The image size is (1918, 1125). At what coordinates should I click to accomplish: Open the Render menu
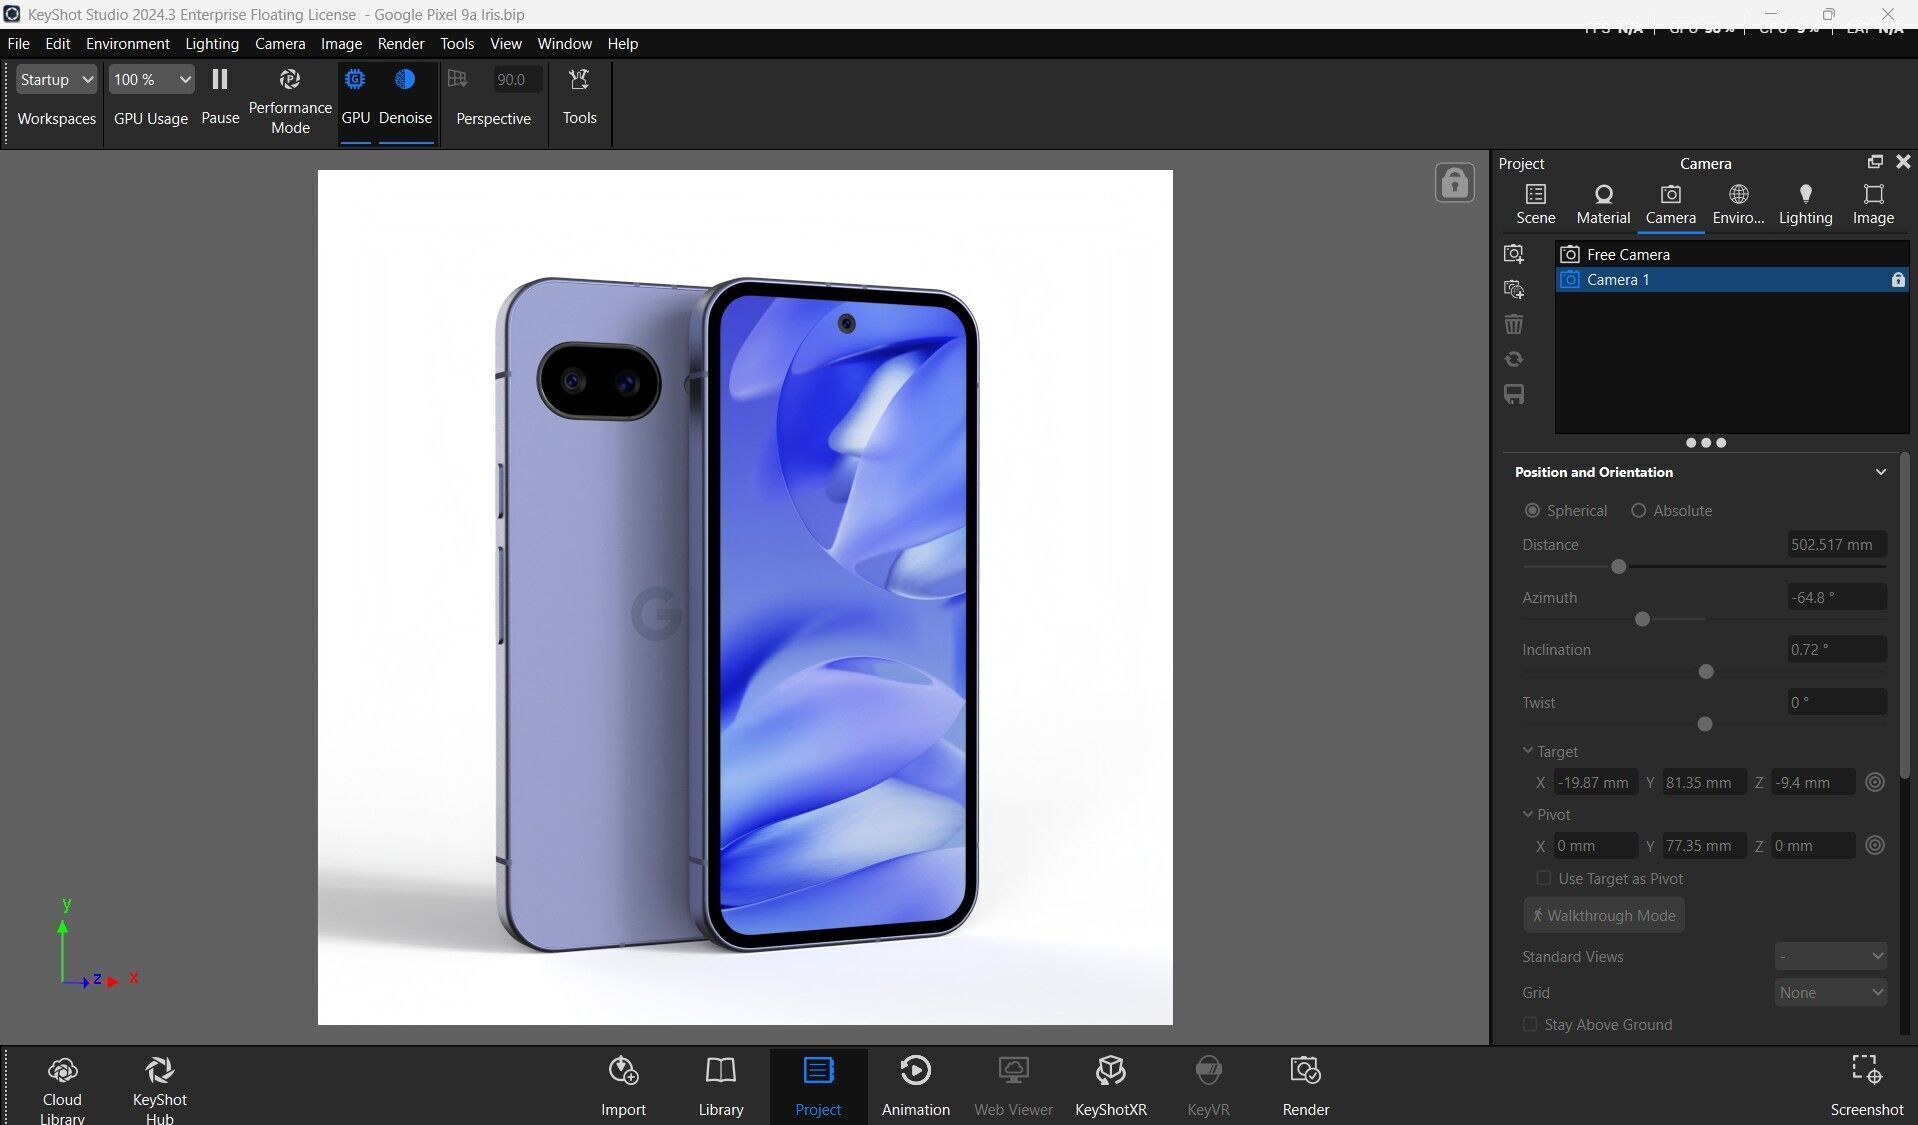point(401,44)
